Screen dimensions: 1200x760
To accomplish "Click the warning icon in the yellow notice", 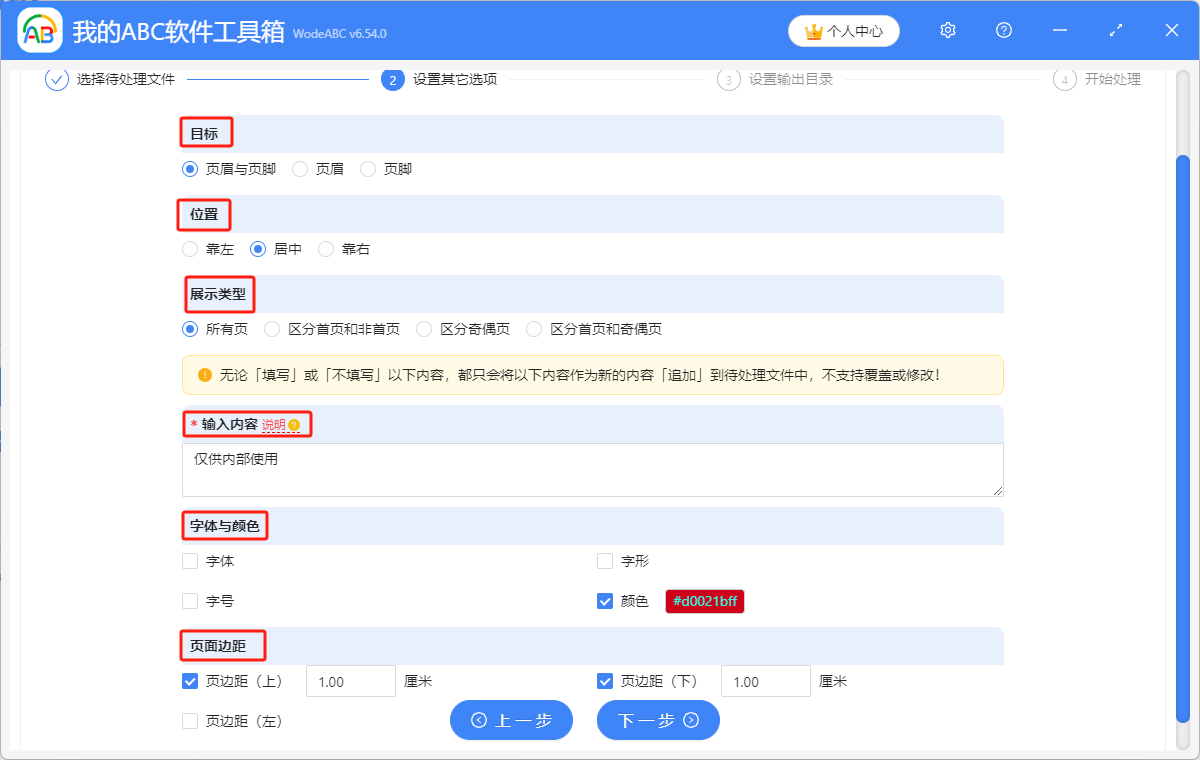I will tap(207, 375).
